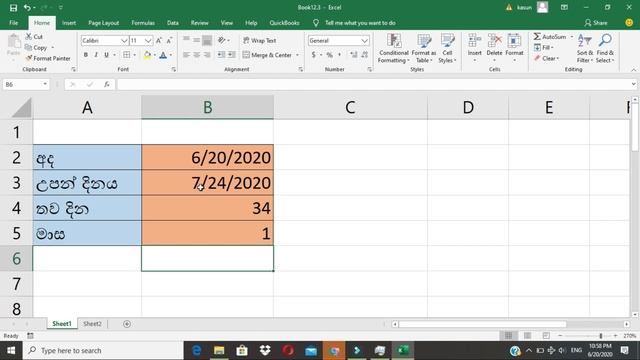
Task: Click Comma Style icon
Action: pos(340,55)
